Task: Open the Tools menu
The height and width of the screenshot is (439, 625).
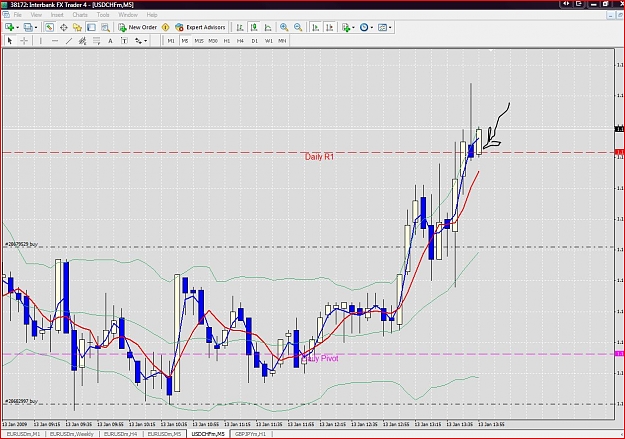Action: coord(103,15)
